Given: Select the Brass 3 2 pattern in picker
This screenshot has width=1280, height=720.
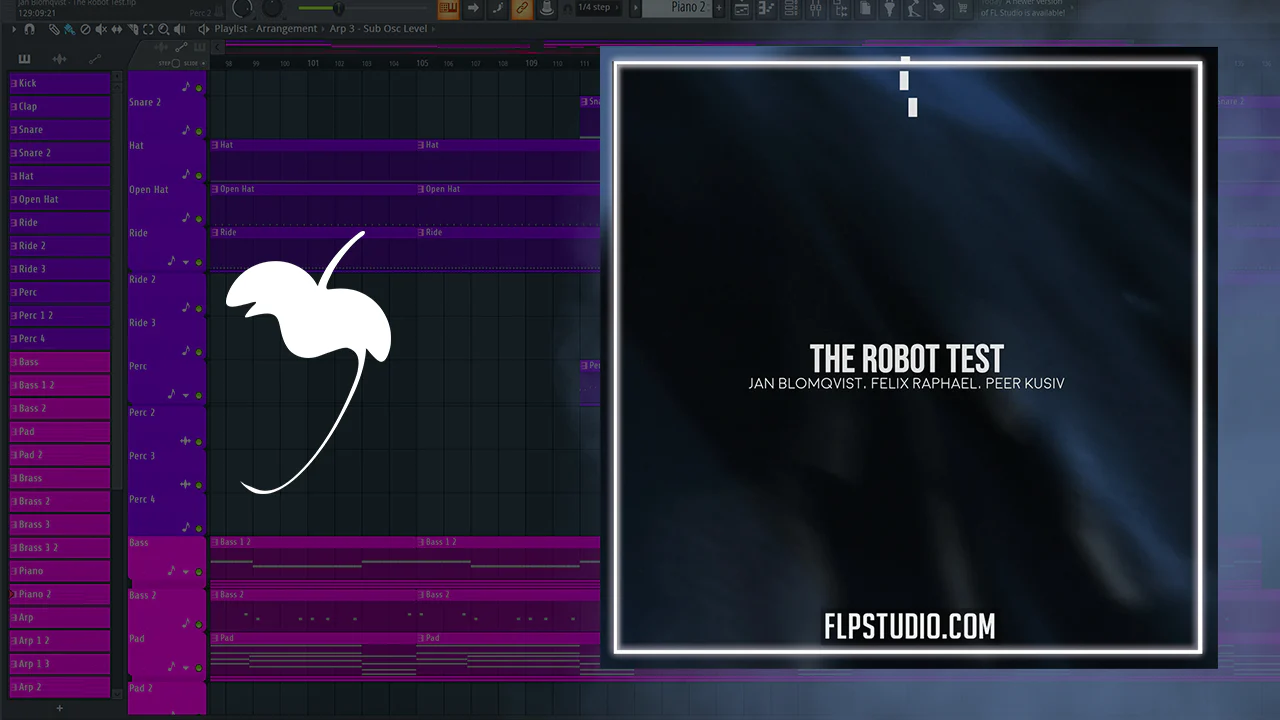Looking at the screenshot, I should pos(60,548).
